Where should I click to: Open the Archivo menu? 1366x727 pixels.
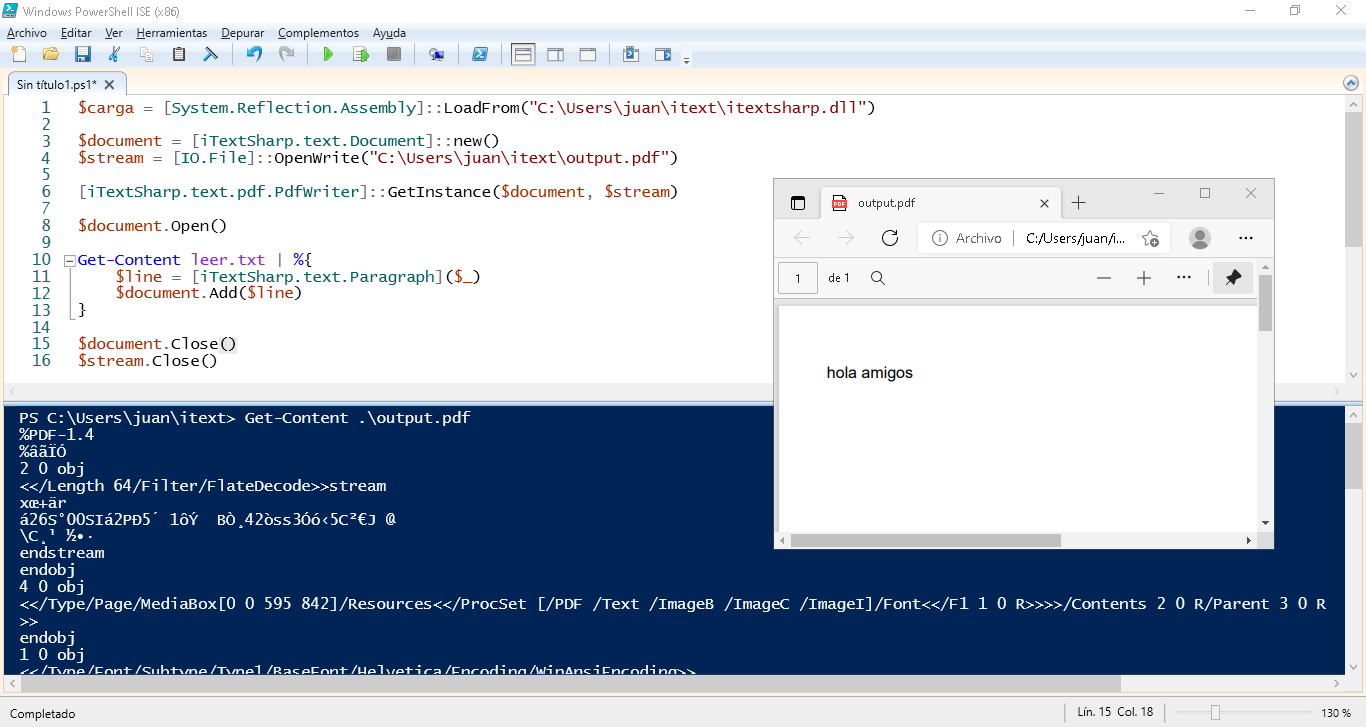tap(27, 33)
